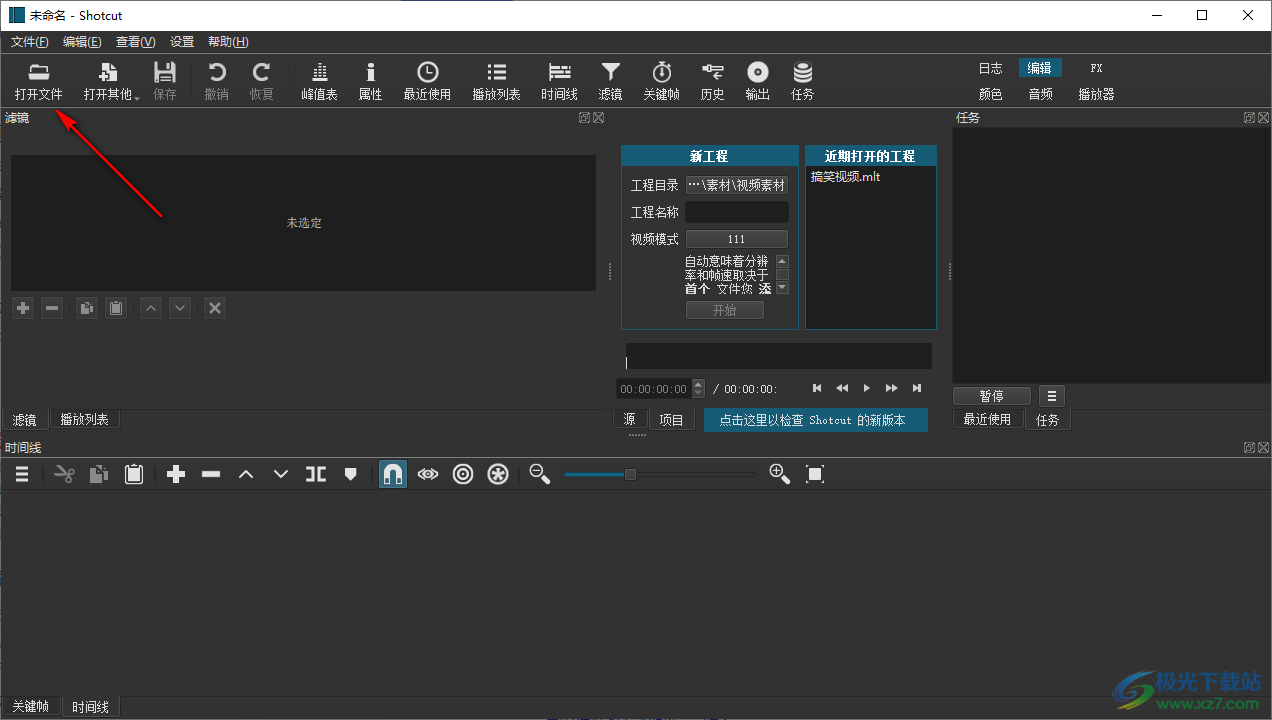The height and width of the screenshot is (720, 1272).
Task: Switch to the FX layout
Action: [x=1096, y=68]
